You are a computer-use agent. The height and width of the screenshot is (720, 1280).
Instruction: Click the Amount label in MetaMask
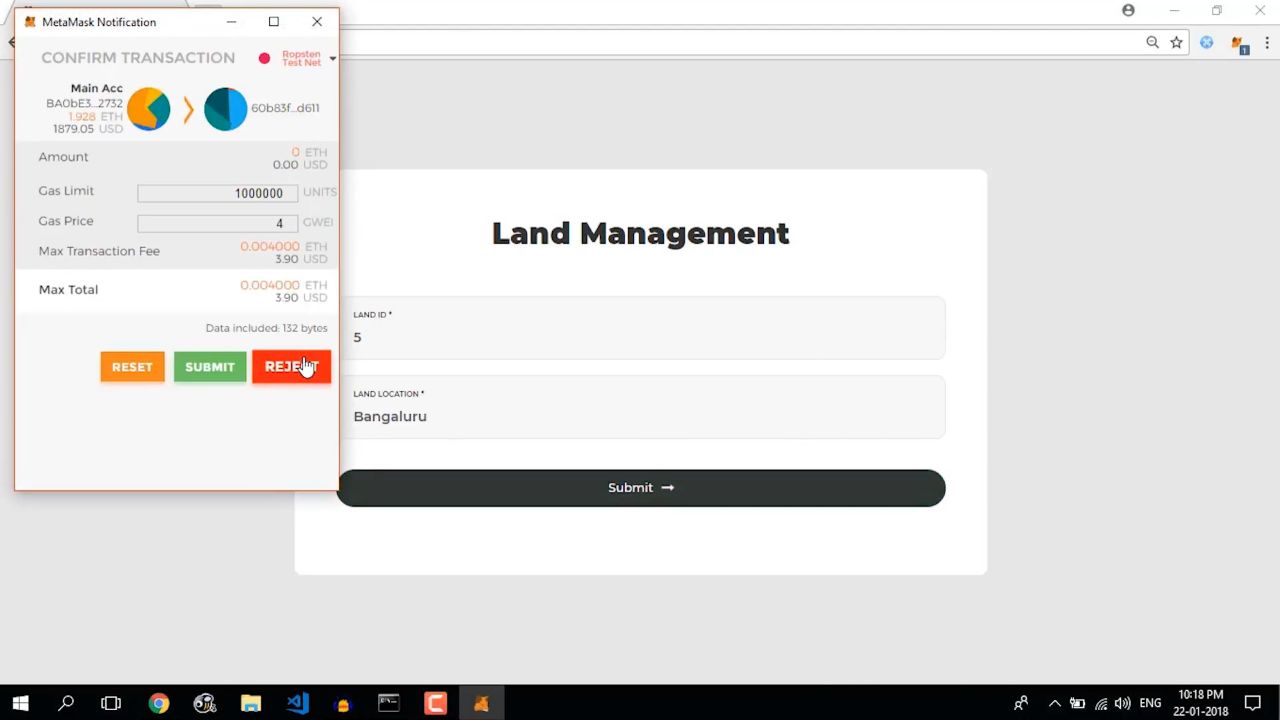coord(63,157)
